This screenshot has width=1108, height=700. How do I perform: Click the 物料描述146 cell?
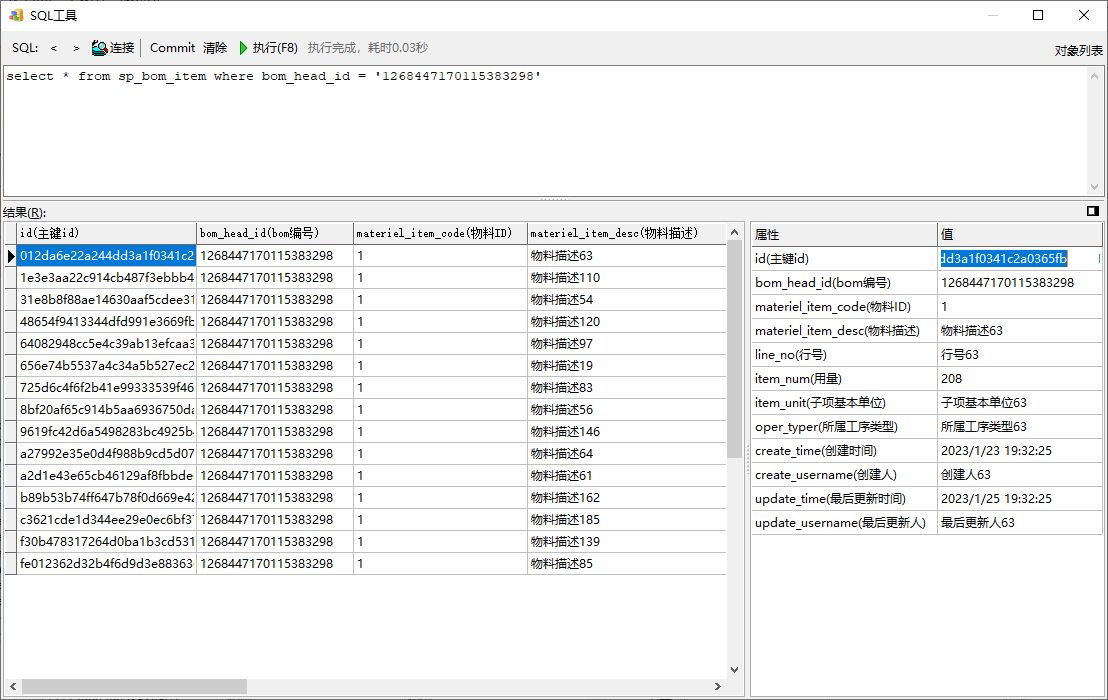[627, 431]
